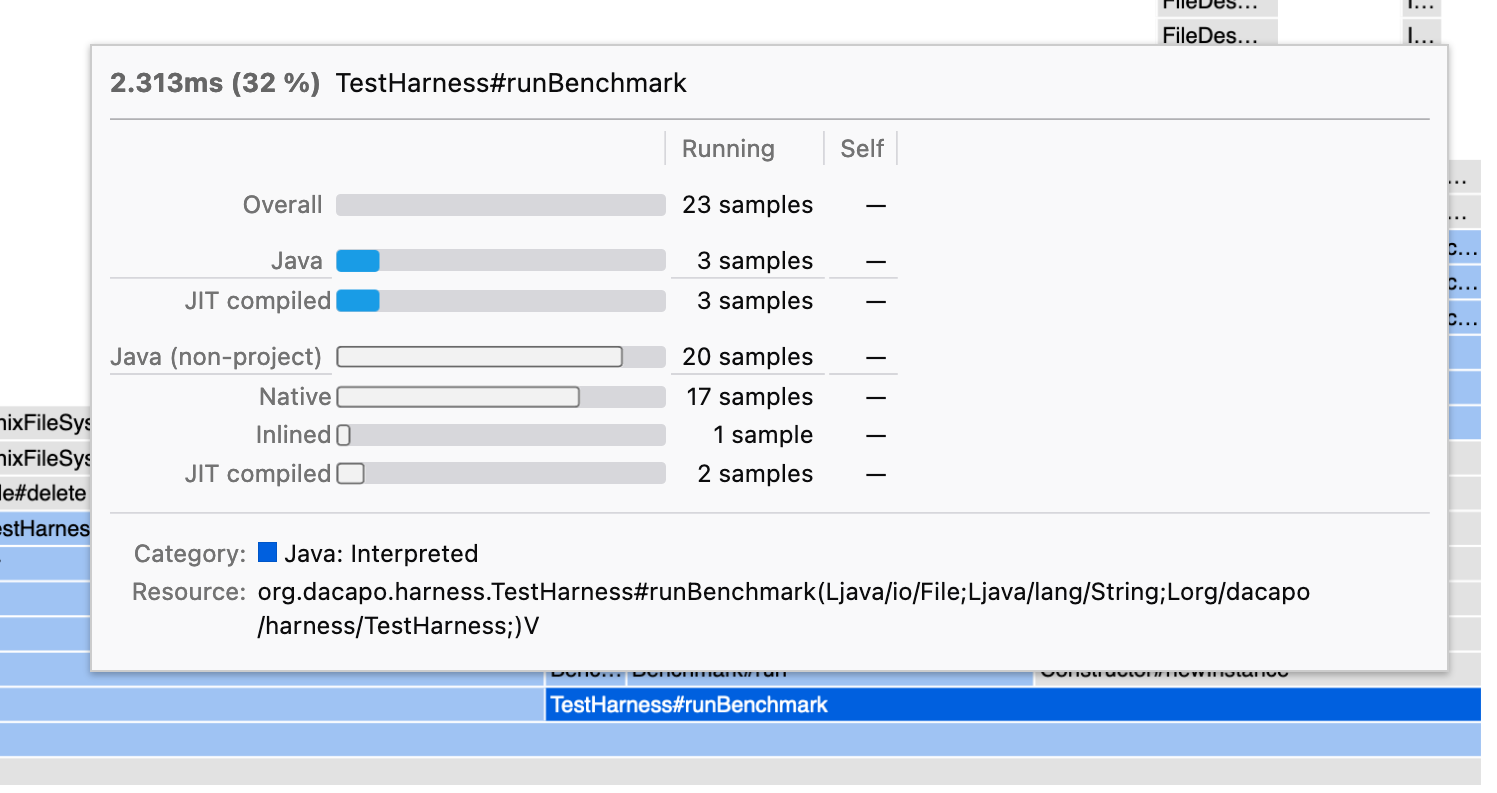This screenshot has width=1497, height=793.
Task: Click the Inlined samples bar
Action: pos(344,435)
